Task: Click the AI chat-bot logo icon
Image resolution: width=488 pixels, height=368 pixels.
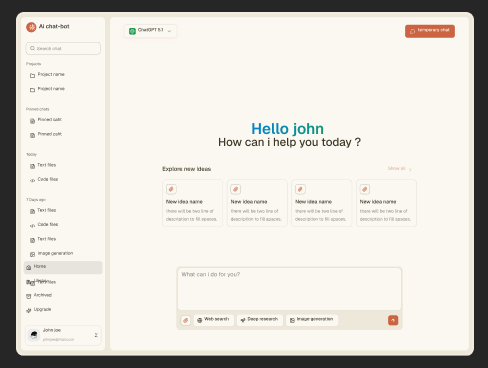Action: click(31, 27)
